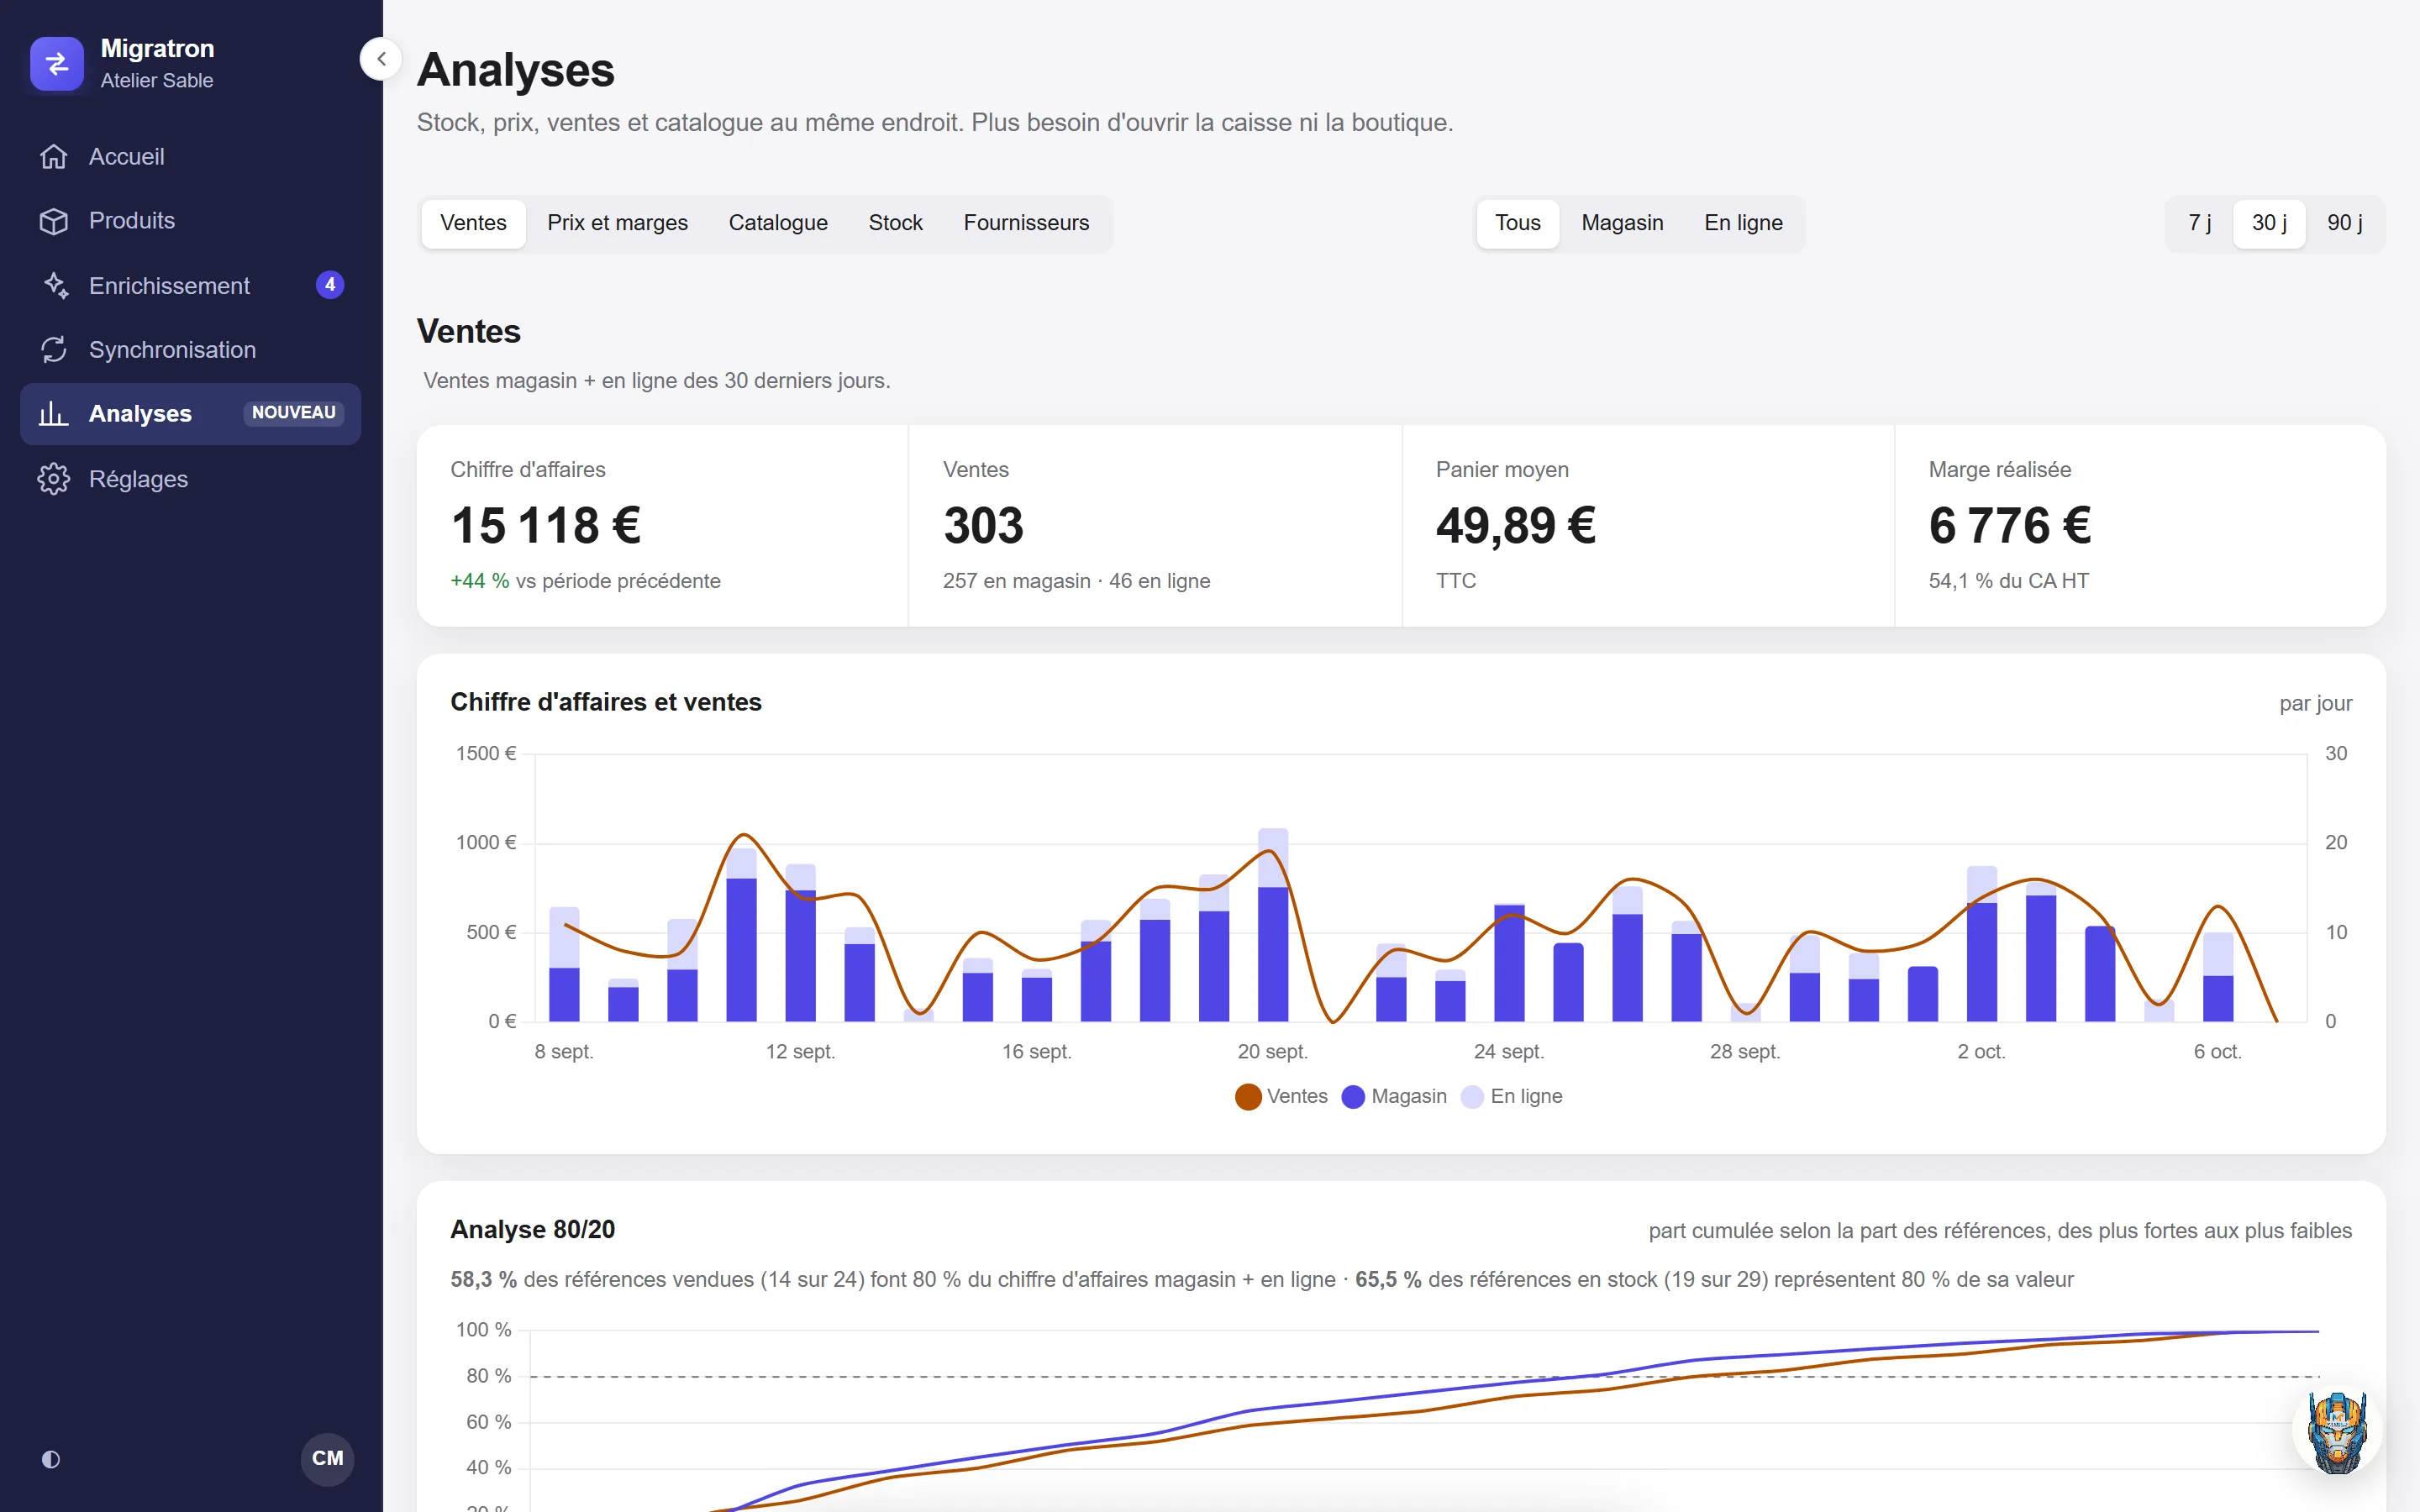Screen dimensions: 2420x1512
Task: Toggle dark mode with the contrast icon
Action: pos(51,1459)
